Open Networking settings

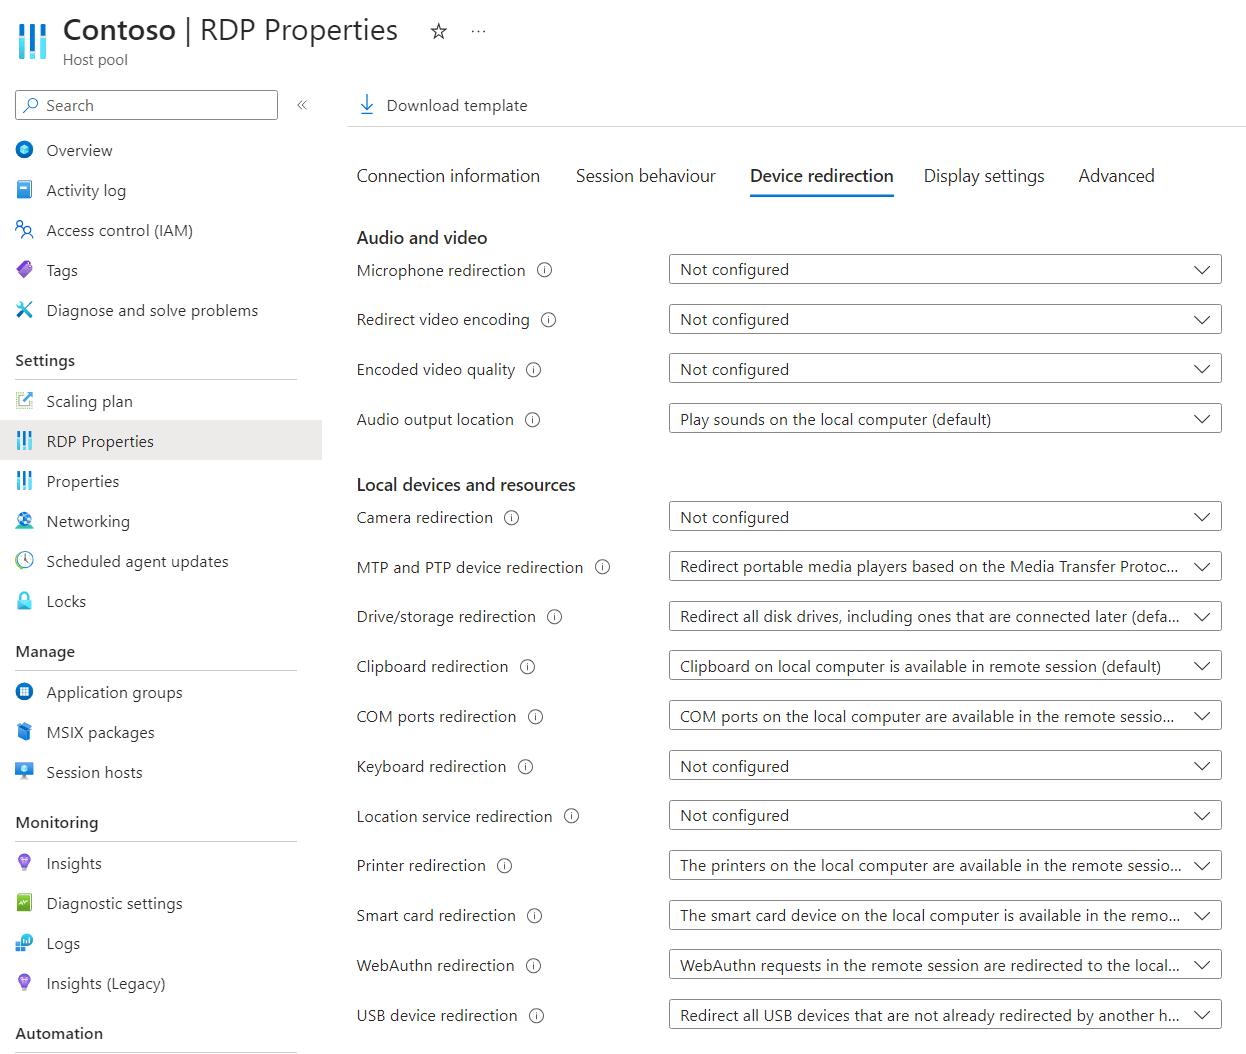click(88, 521)
